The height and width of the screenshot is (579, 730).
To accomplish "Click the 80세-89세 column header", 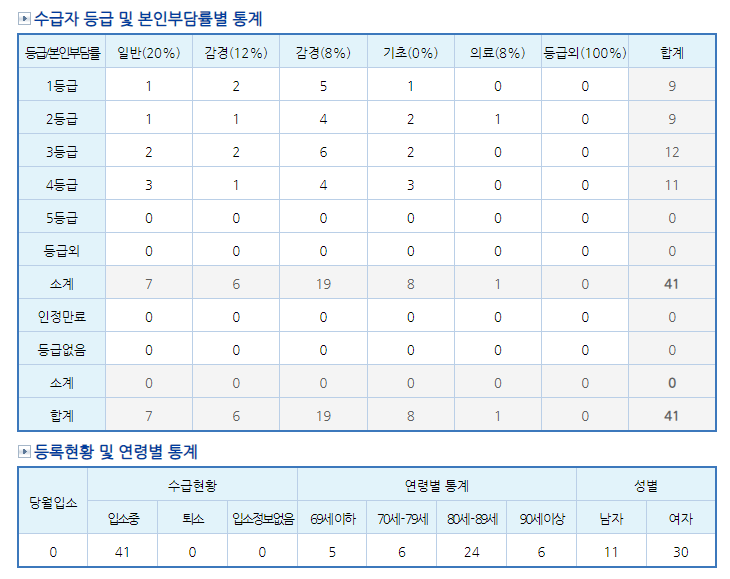I will 472,518.
